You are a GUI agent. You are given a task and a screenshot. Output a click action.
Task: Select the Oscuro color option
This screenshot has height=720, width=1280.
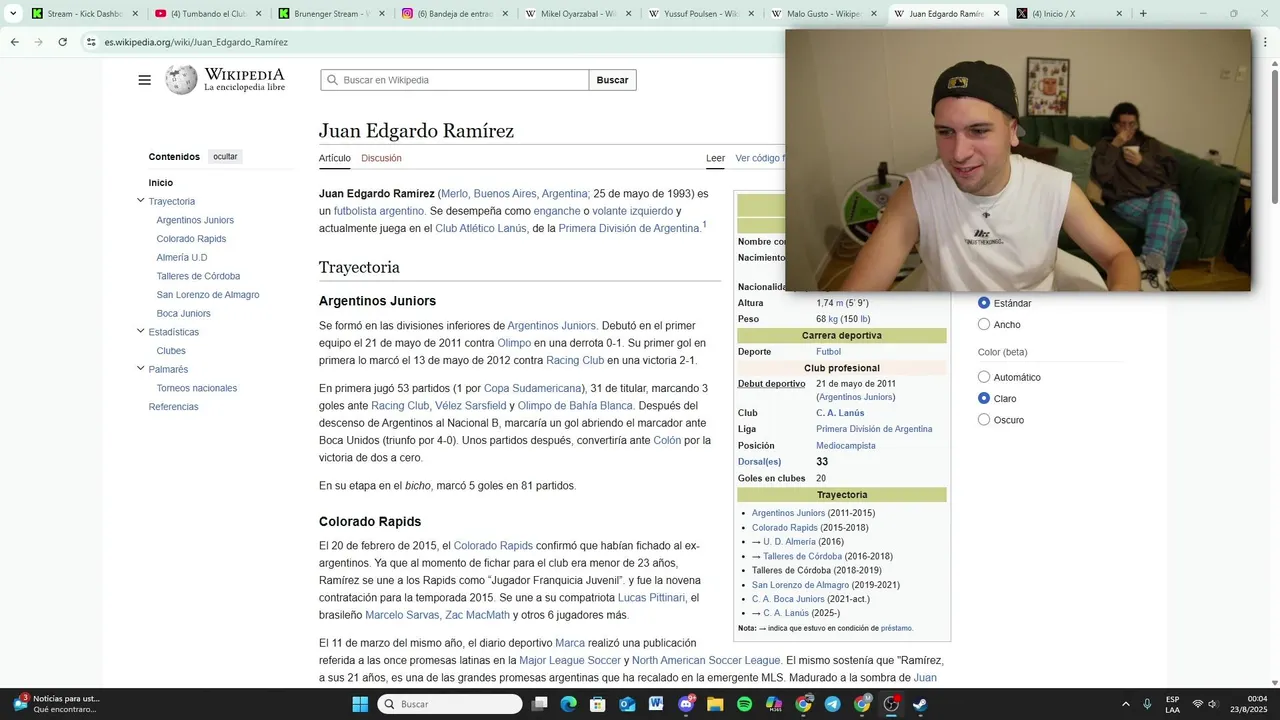(x=984, y=420)
